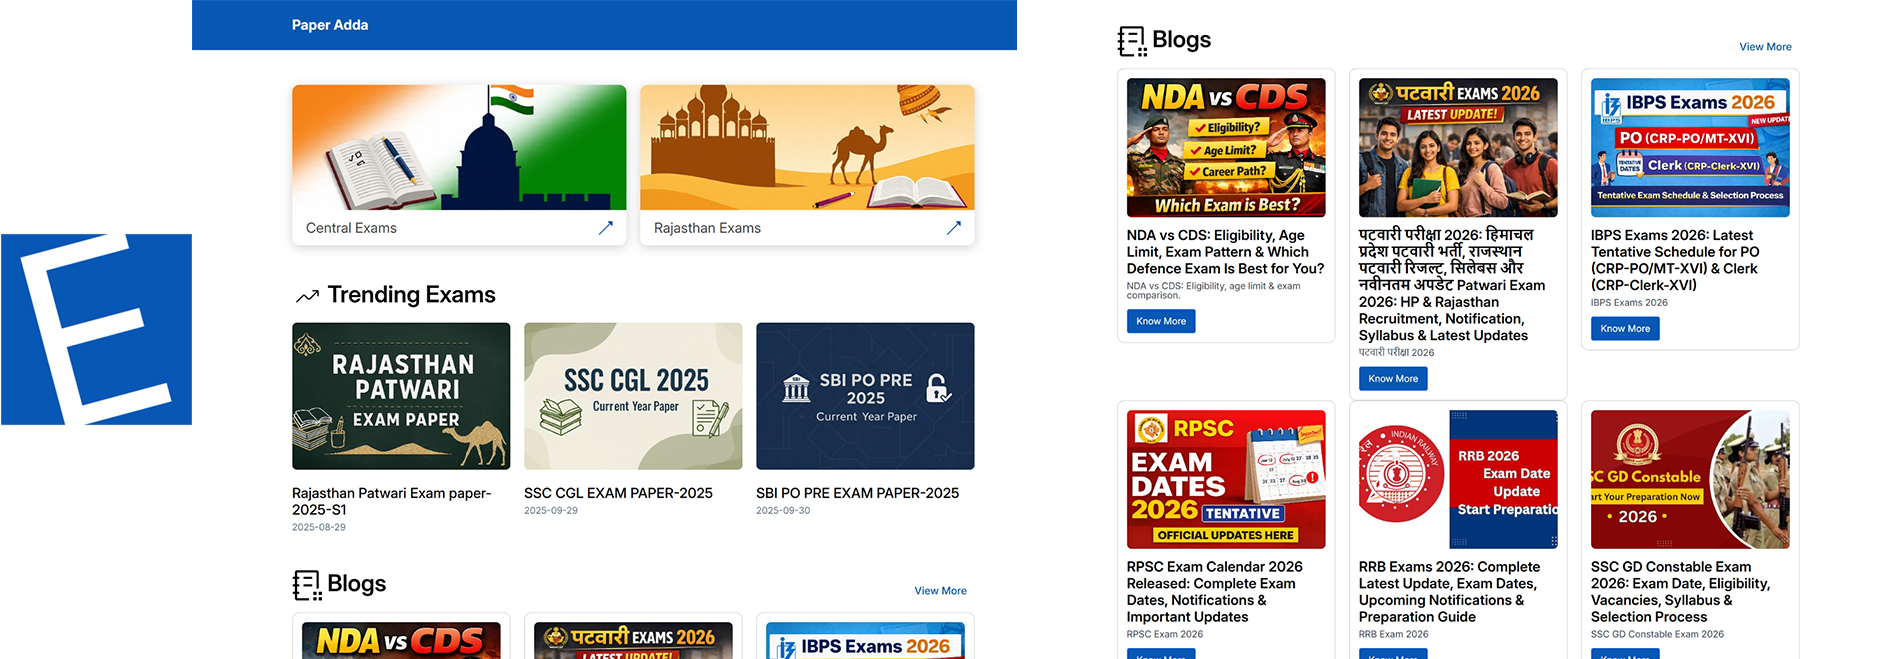Viewport: 1899px width, 659px height.
Task: Click View More in right Blogs panel
Action: (1764, 47)
